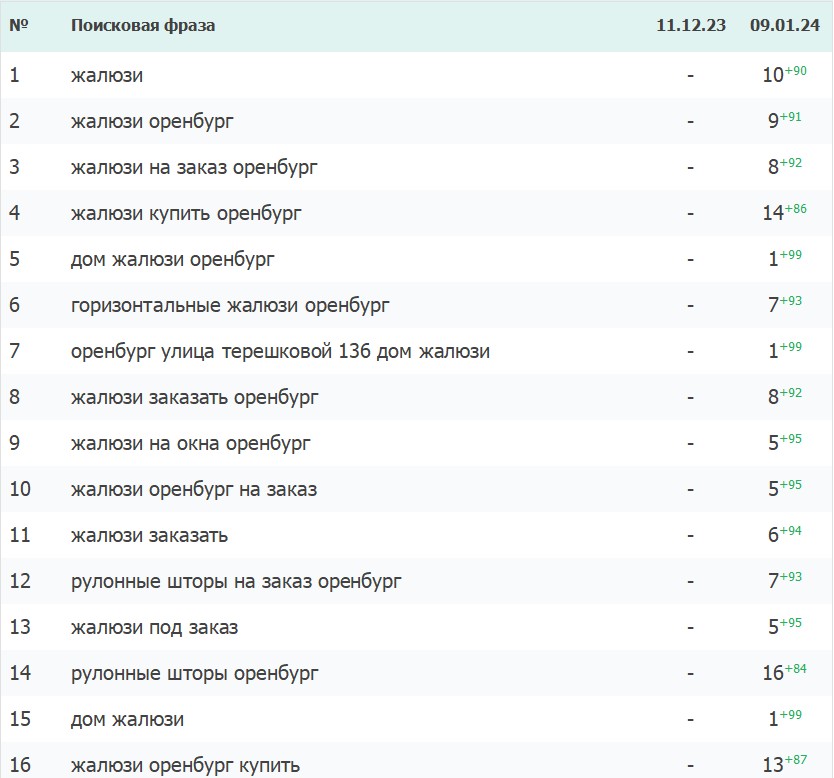834x778 pixels.
Task: Select the phrase 'жалюзи купить оренбург'
Action: (186, 213)
